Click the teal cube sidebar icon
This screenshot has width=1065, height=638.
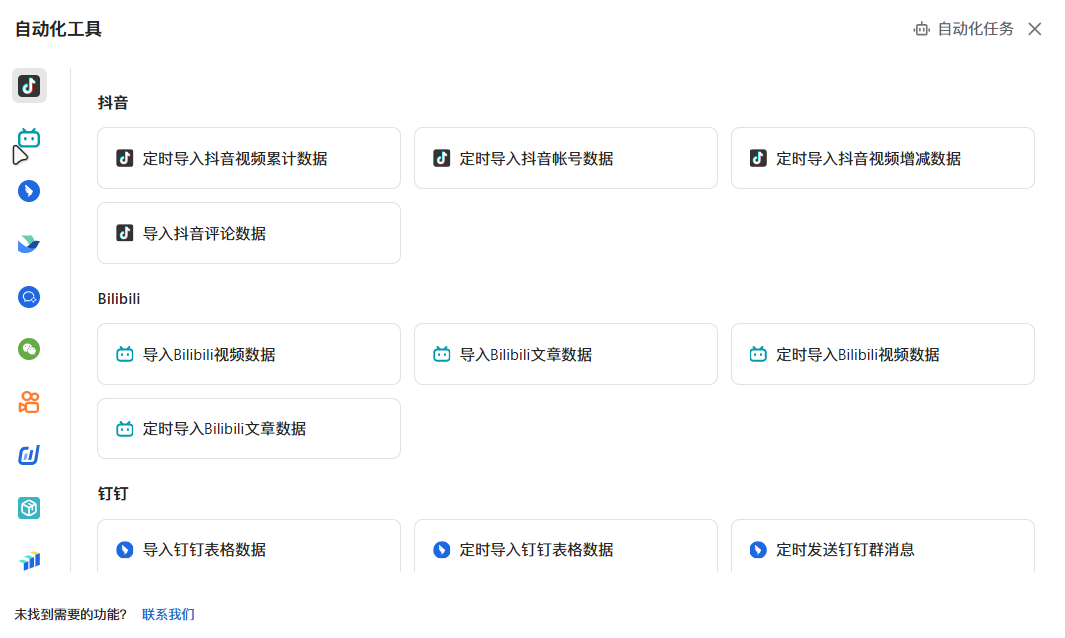[29, 508]
